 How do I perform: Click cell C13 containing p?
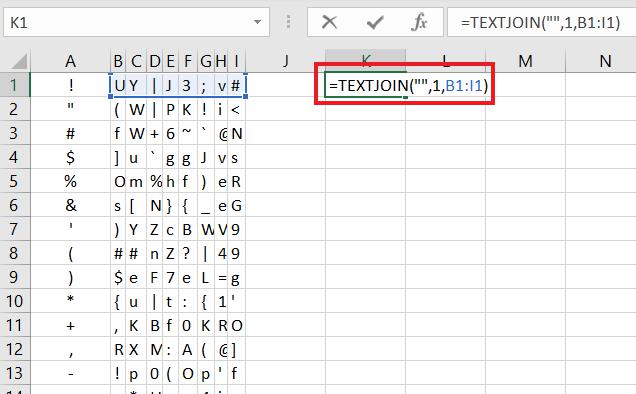[x=136, y=372]
